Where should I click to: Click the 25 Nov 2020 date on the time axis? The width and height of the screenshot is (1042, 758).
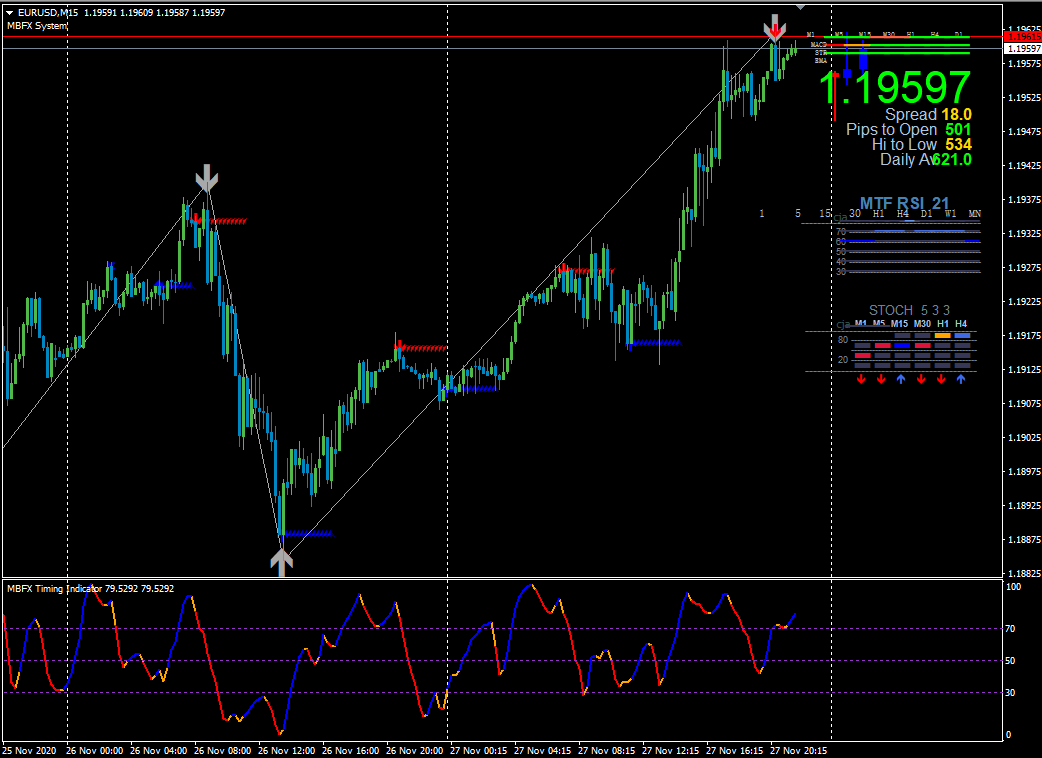(x=29, y=751)
